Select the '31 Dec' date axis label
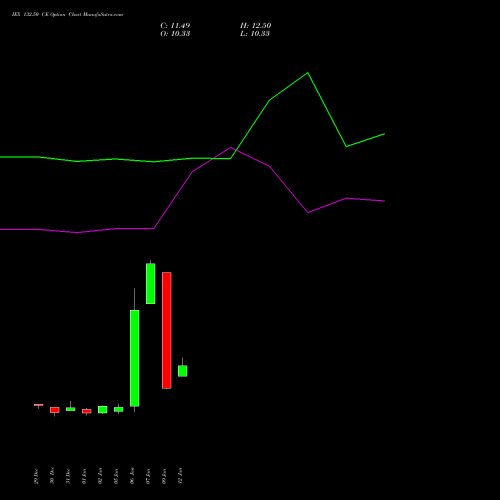The image size is (500, 500). [x=68, y=476]
